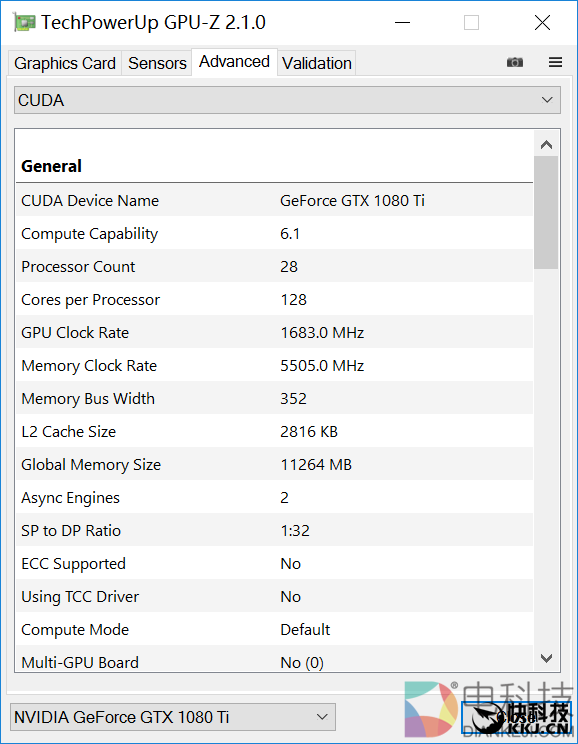The height and width of the screenshot is (744, 578).
Task: Click the No (0) value
Action: (302, 662)
